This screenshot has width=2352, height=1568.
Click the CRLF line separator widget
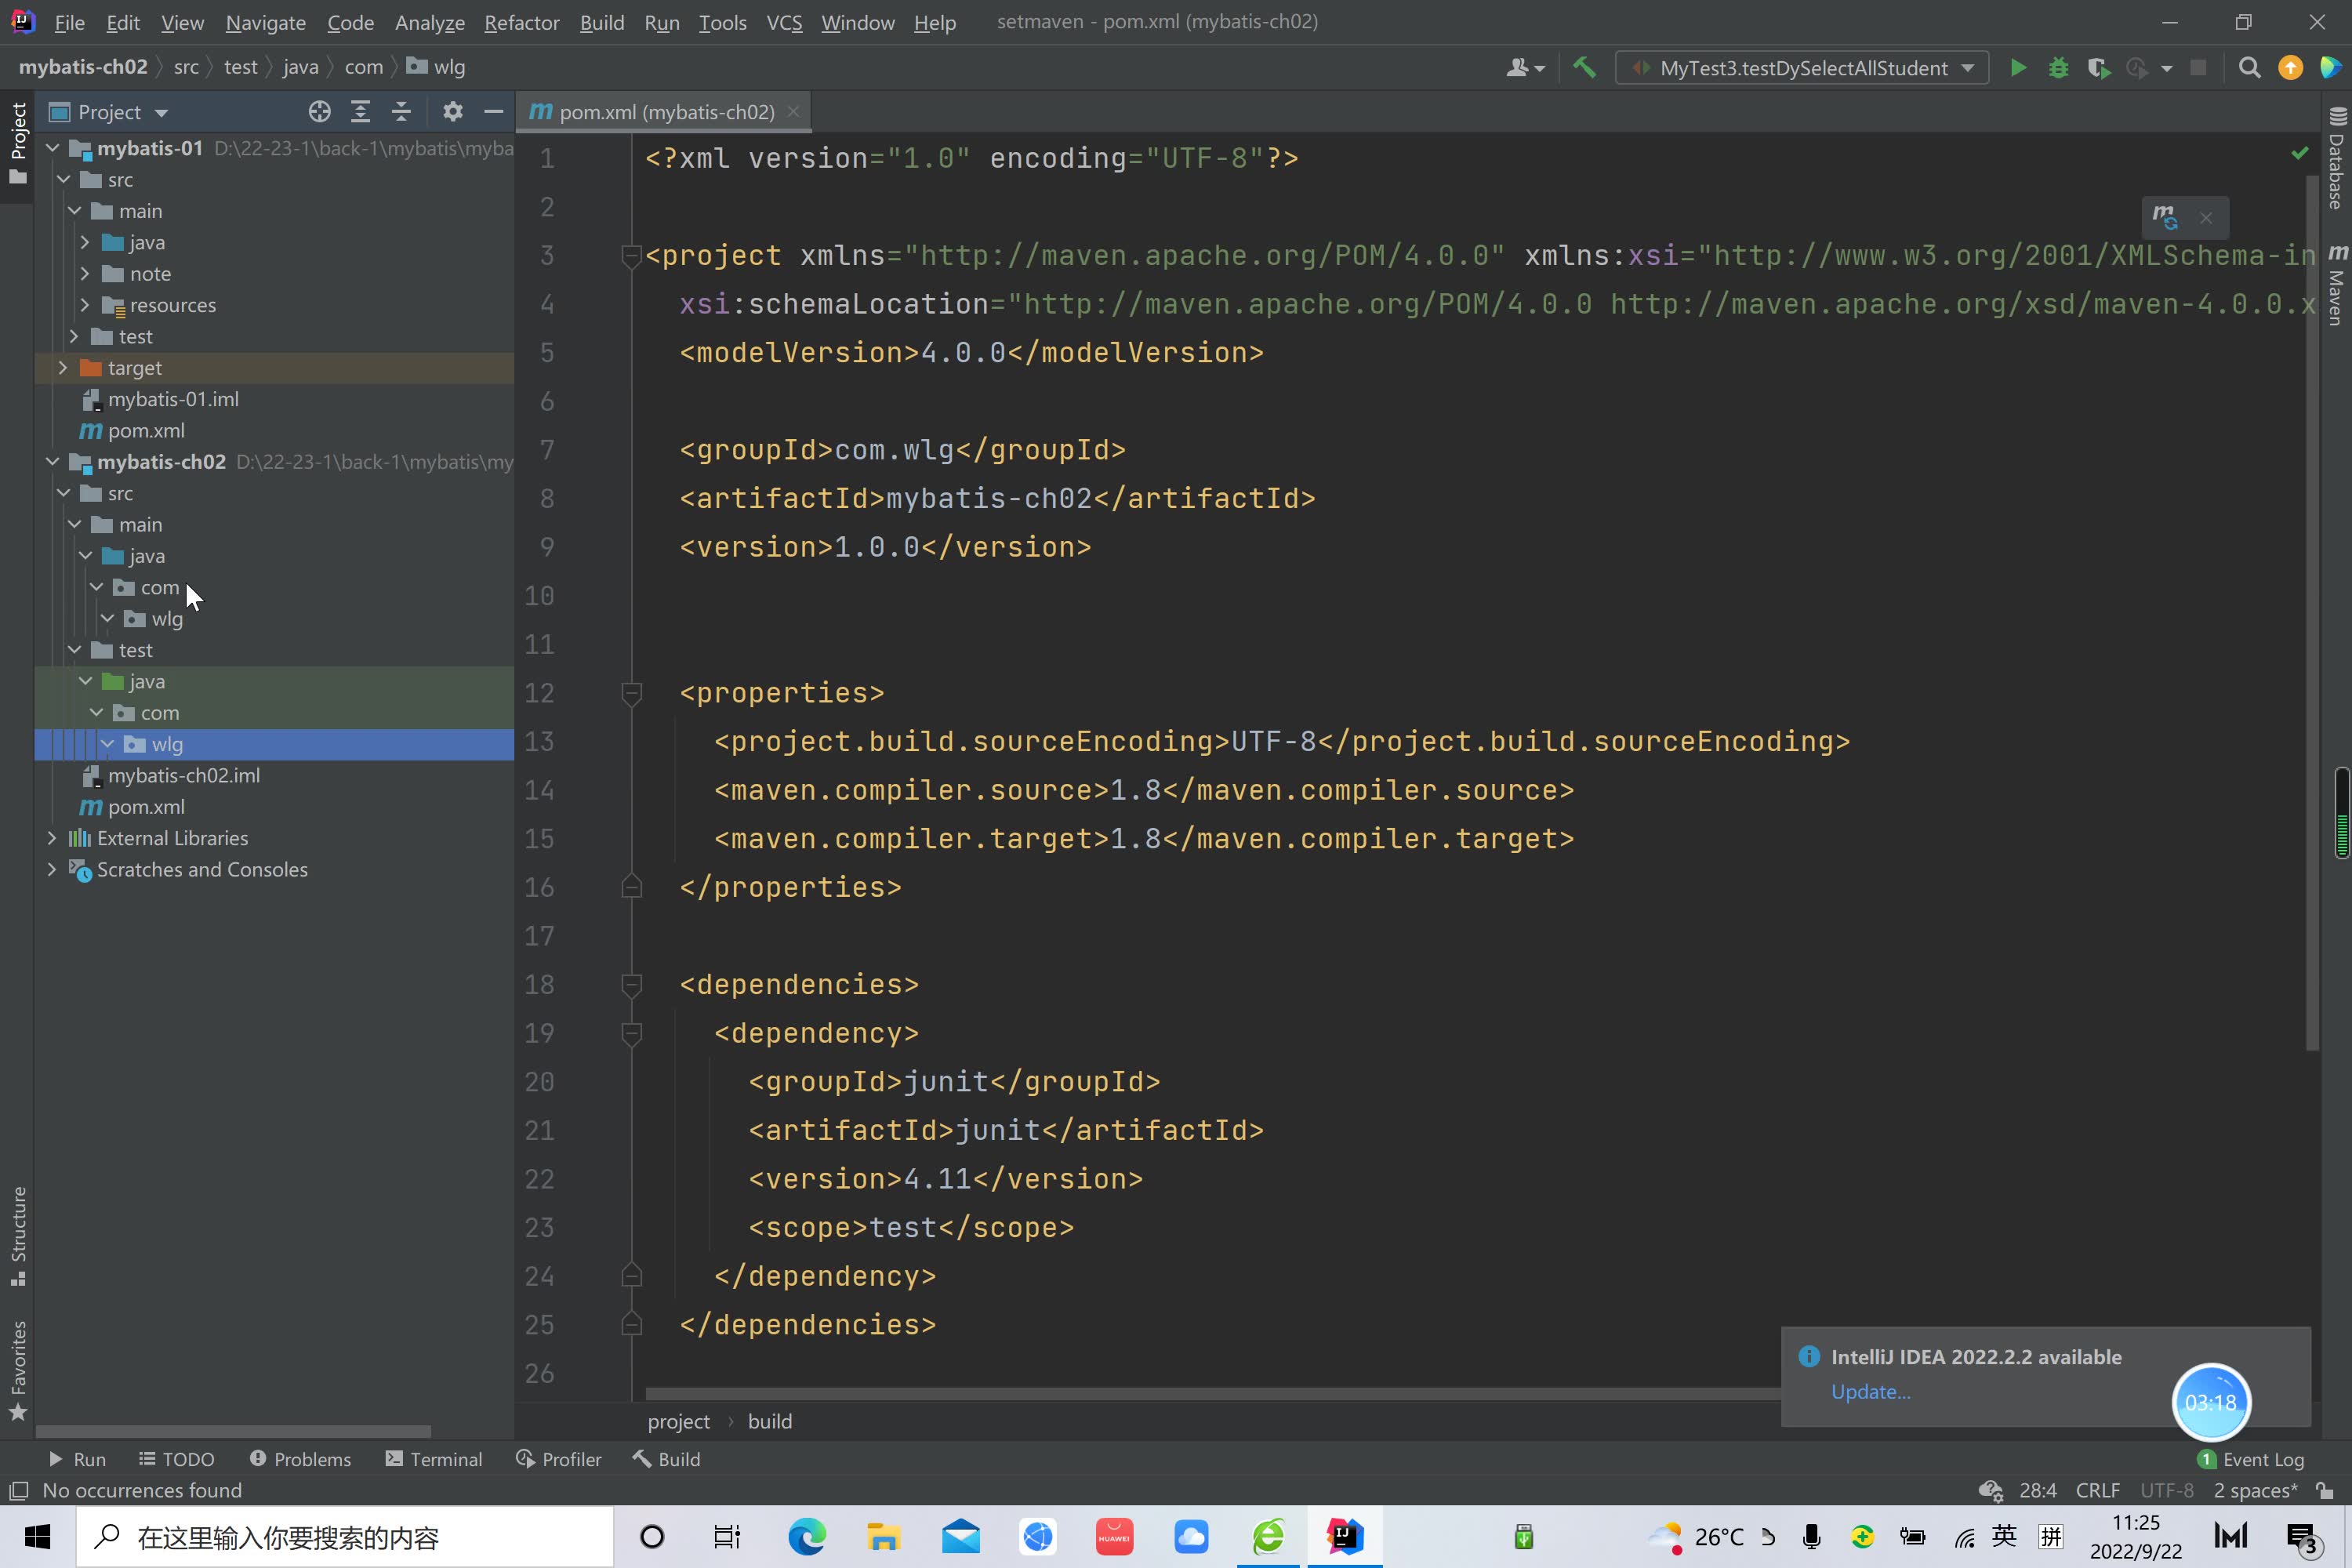(x=2097, y=1490)
